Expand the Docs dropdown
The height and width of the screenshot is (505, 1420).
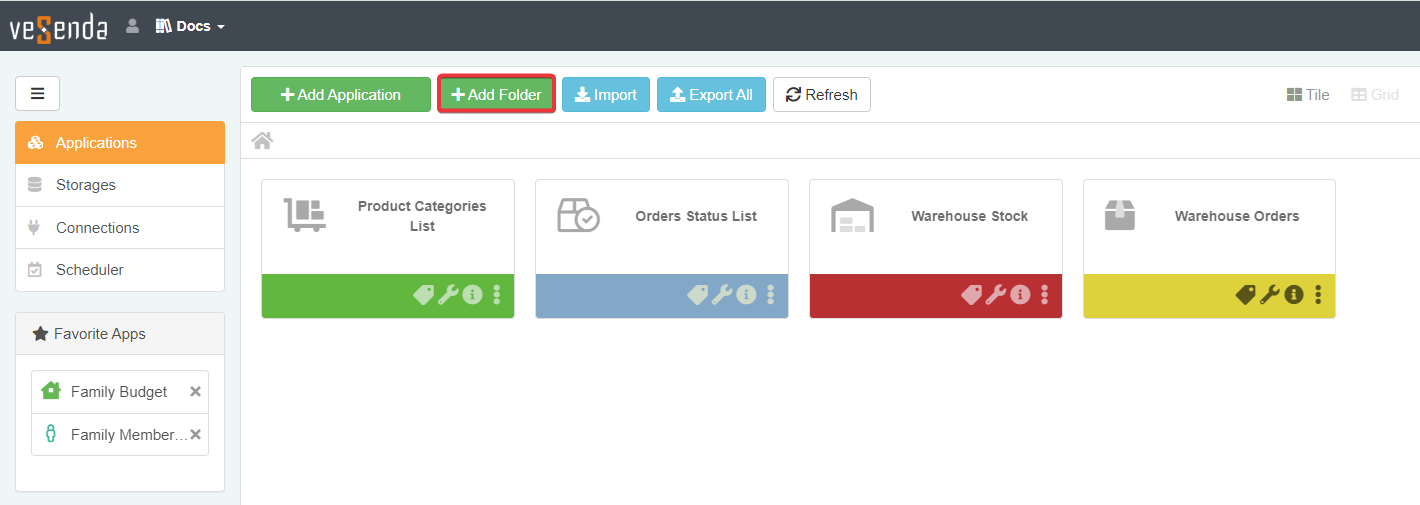click(x=190, y=26)
